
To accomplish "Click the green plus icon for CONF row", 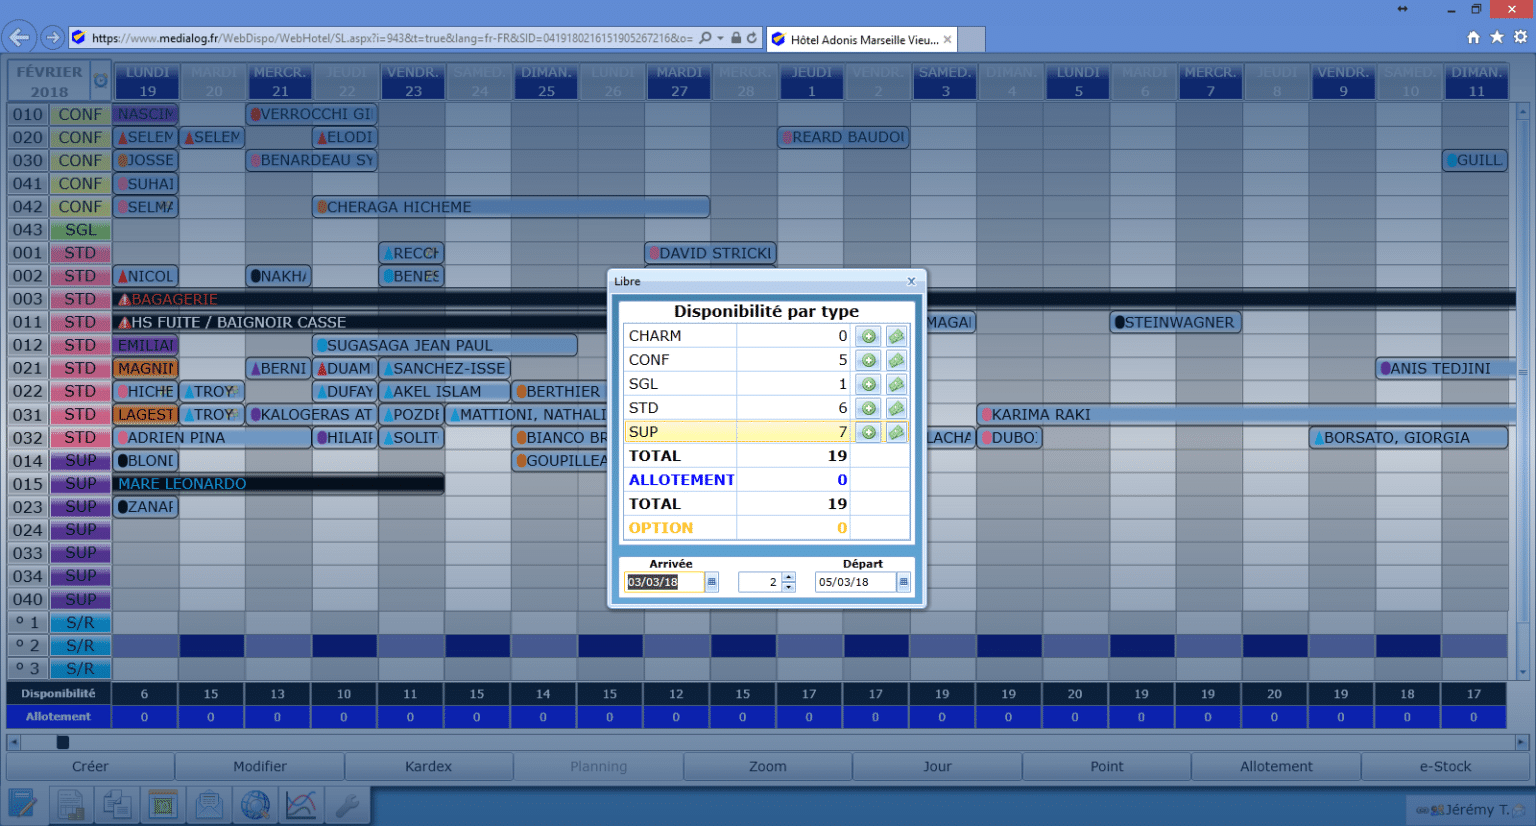I will pos(868,360).
